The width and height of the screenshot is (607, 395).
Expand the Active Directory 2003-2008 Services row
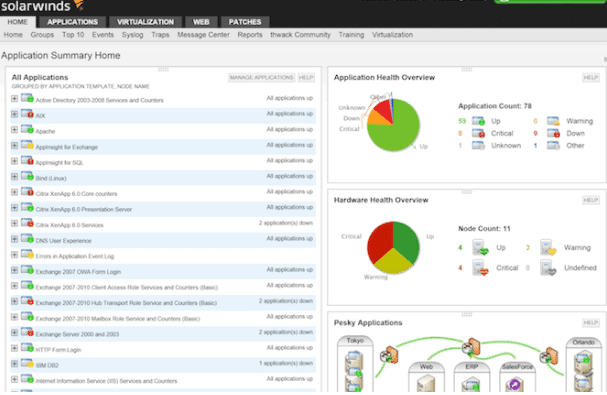[14, 98]
